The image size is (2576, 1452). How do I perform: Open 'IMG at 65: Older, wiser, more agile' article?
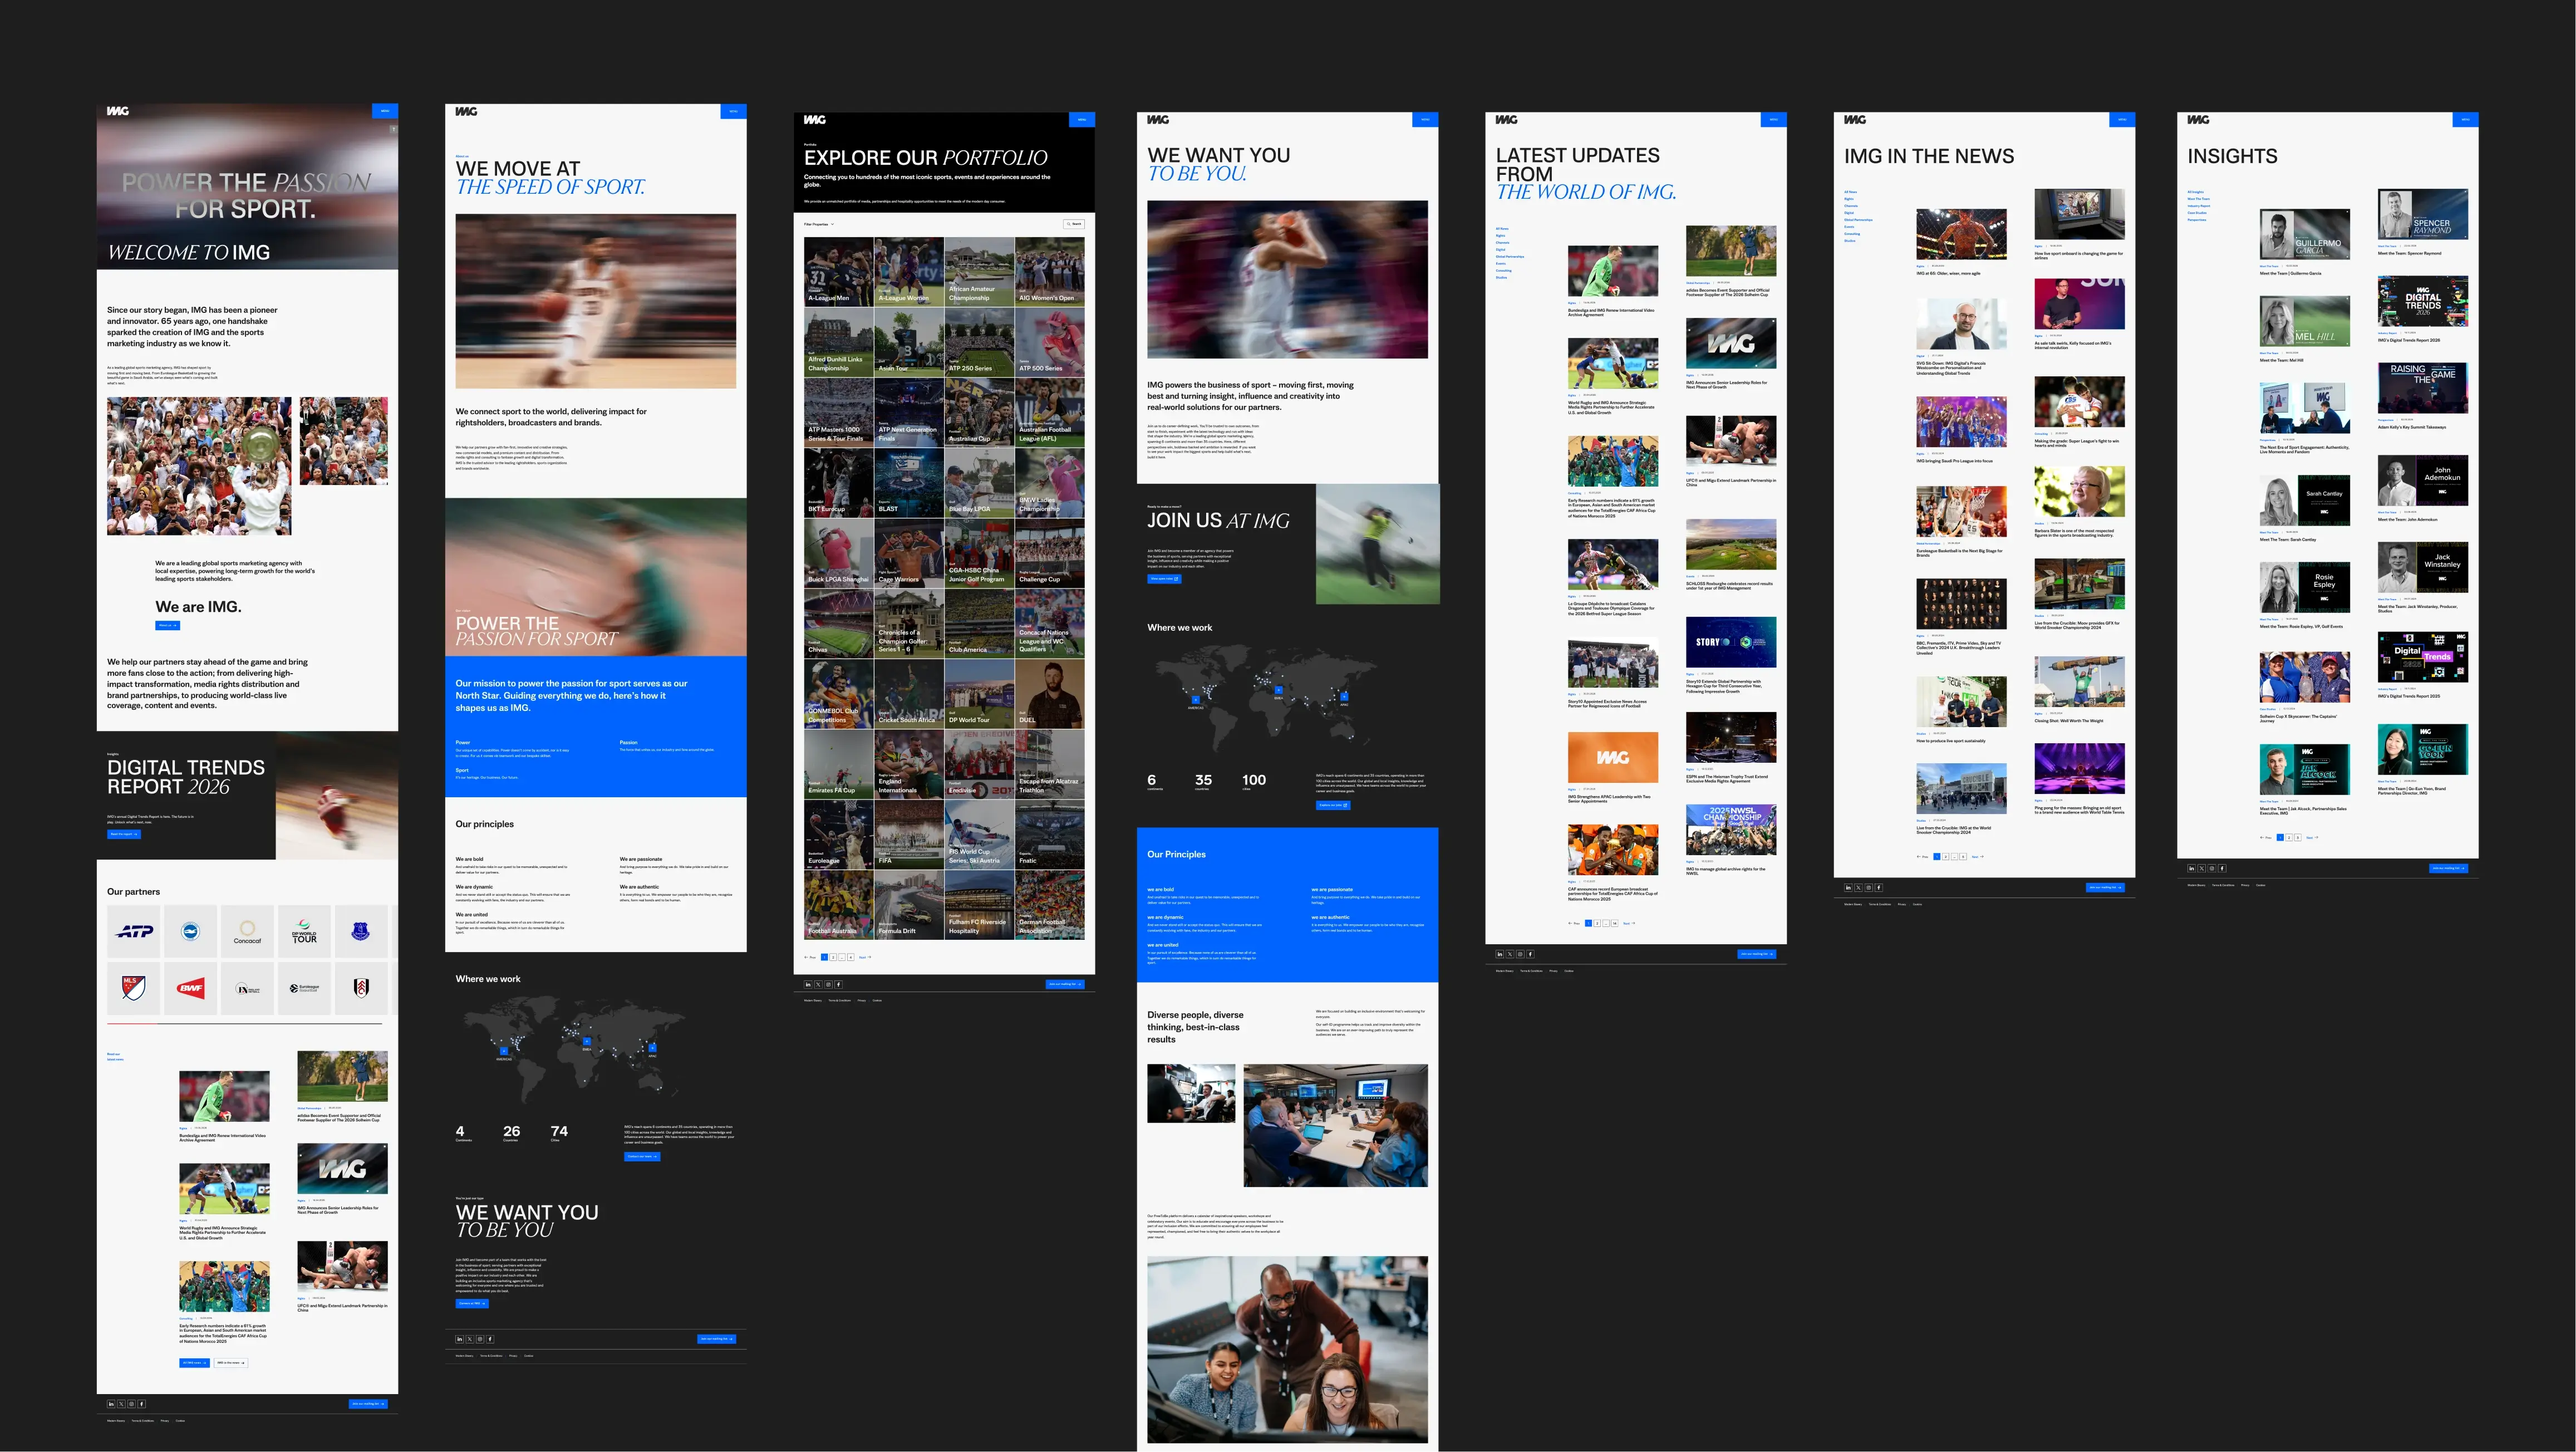coord(1961,242)
